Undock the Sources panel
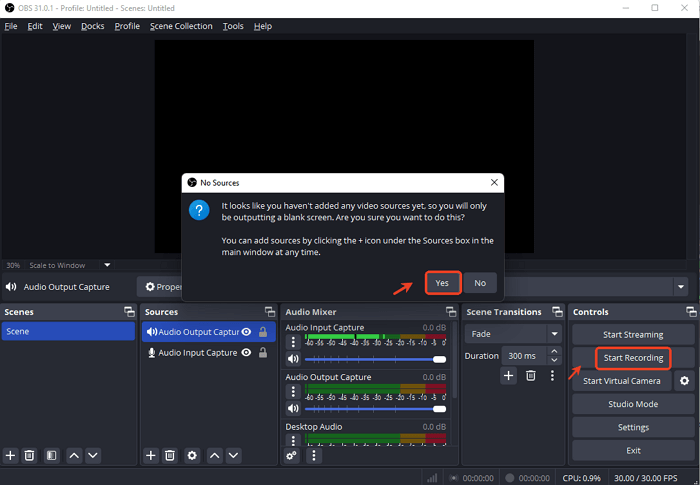 [x=270, y=312]
